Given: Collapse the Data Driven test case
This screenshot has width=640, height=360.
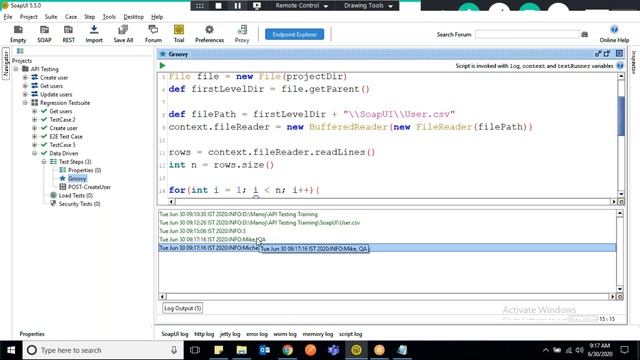Looking at the screenshot, I should pyautogui.click(x=34, y=153).
